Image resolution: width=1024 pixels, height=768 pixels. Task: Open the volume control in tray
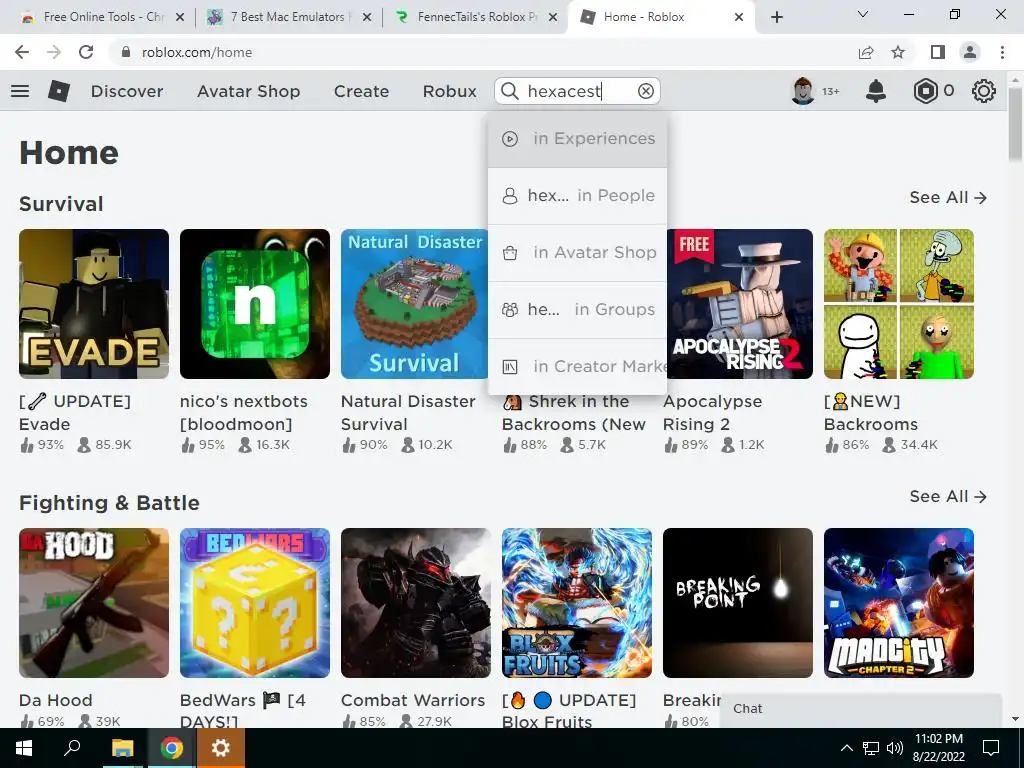click(x=895, y=748)
